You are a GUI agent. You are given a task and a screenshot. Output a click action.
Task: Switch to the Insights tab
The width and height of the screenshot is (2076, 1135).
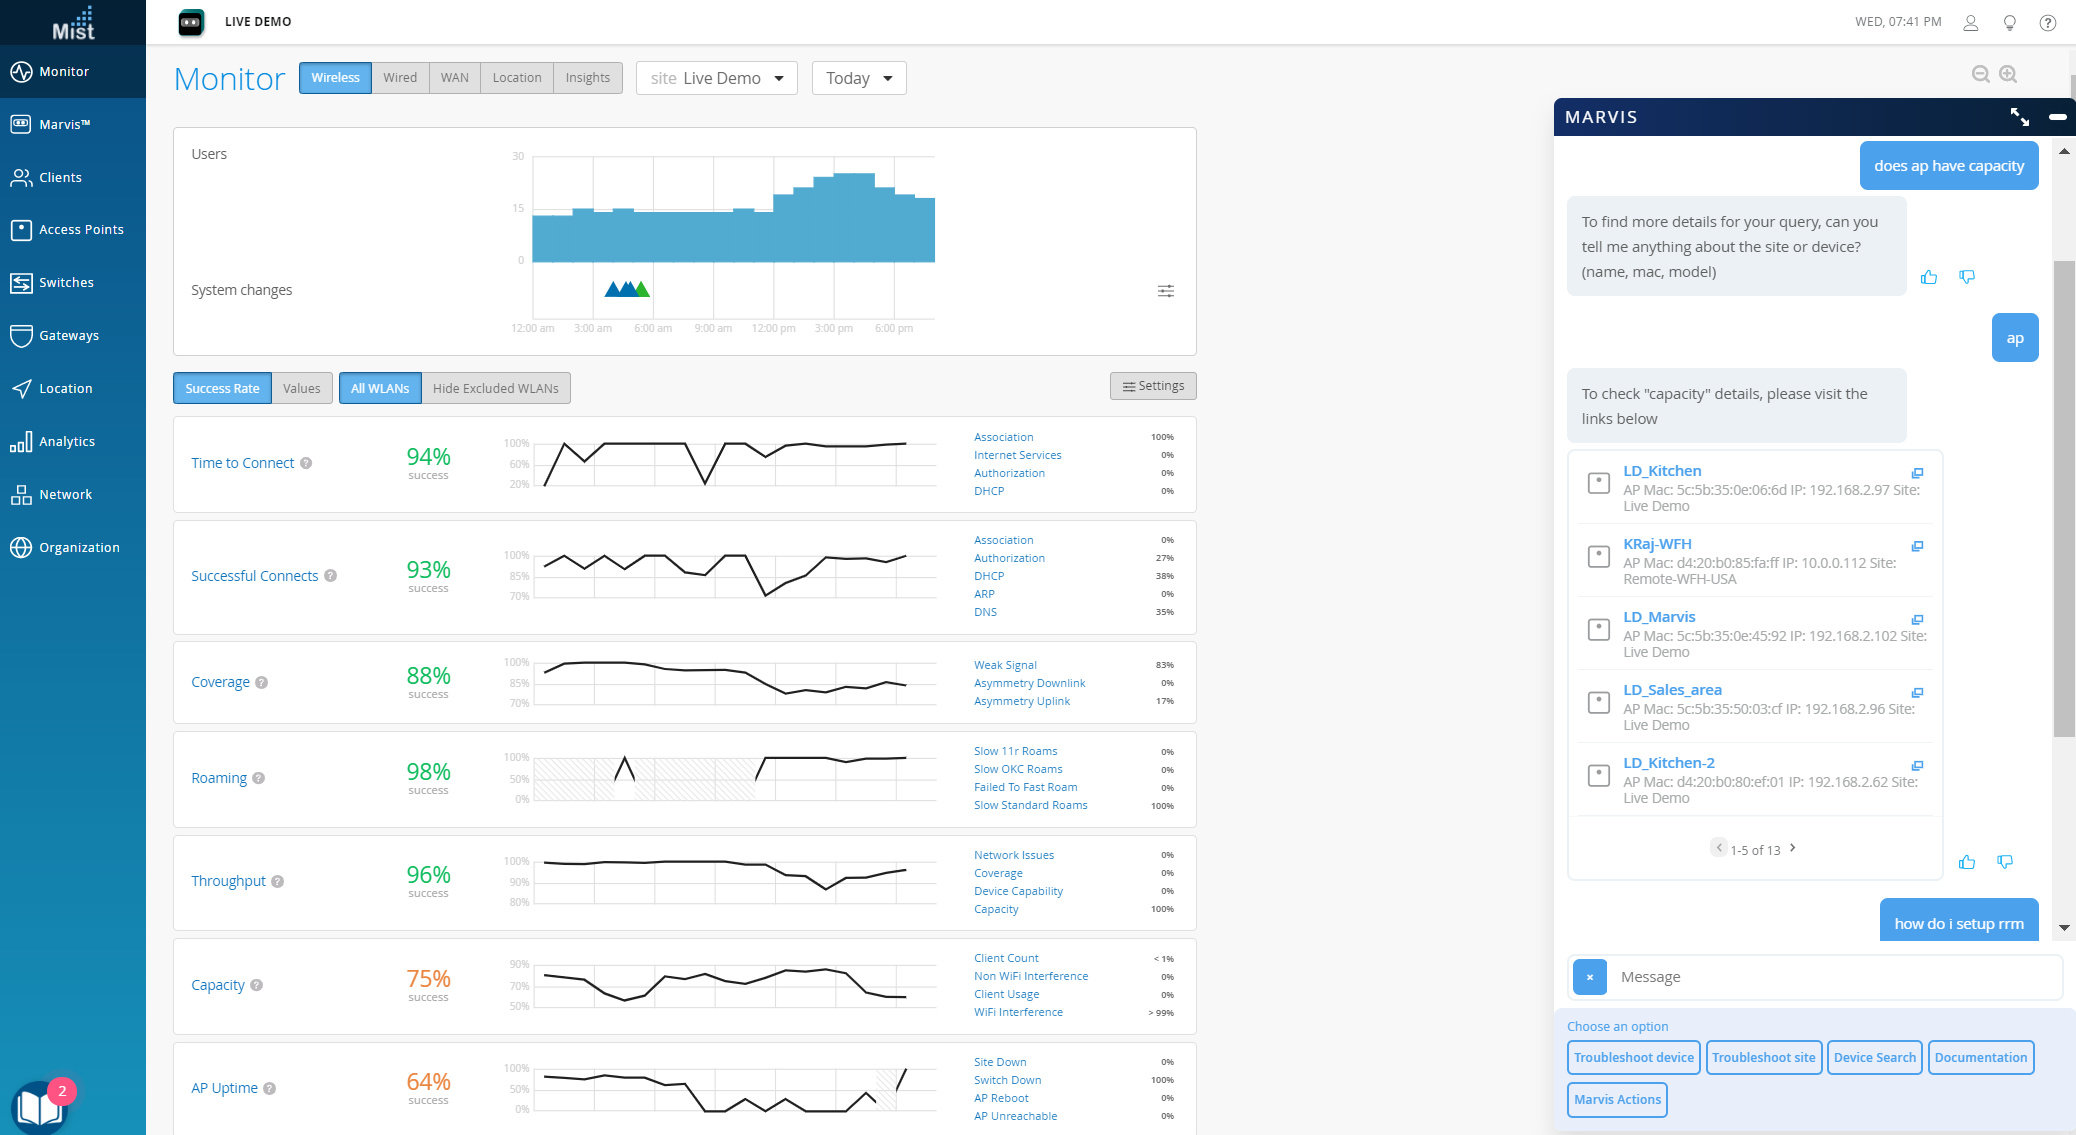pos(587,78)
